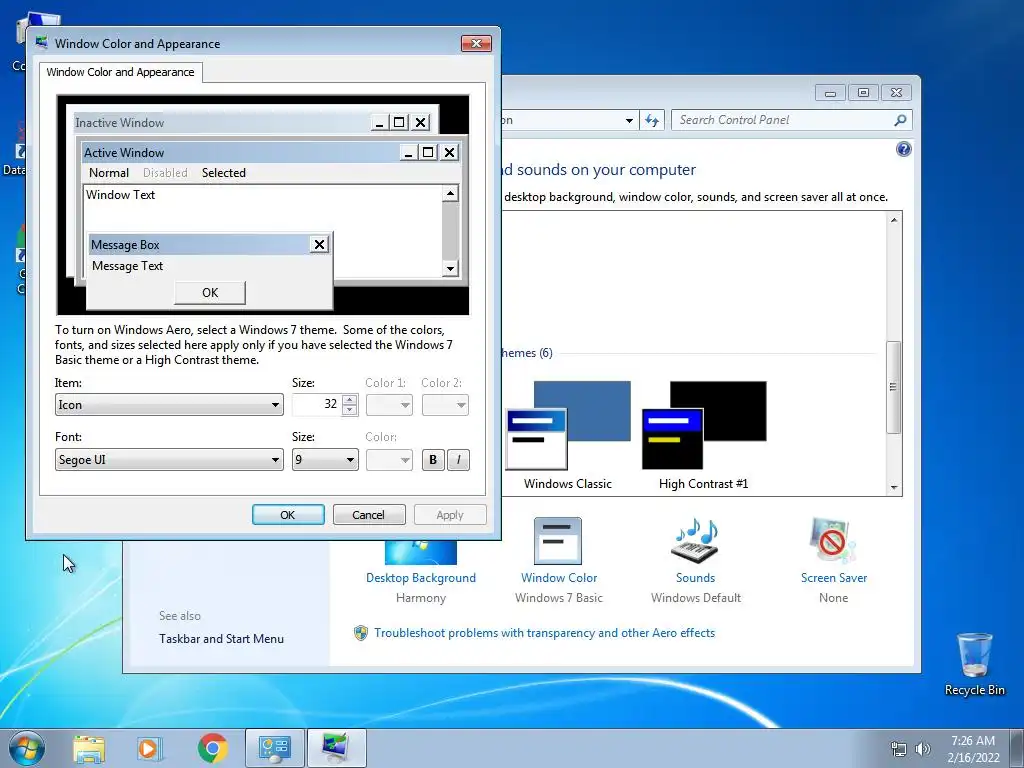The height and width of the screenshot is (768, 1024).
Task: Open Desktop Background link in Personalization
Action: click(x=421, y=578)
